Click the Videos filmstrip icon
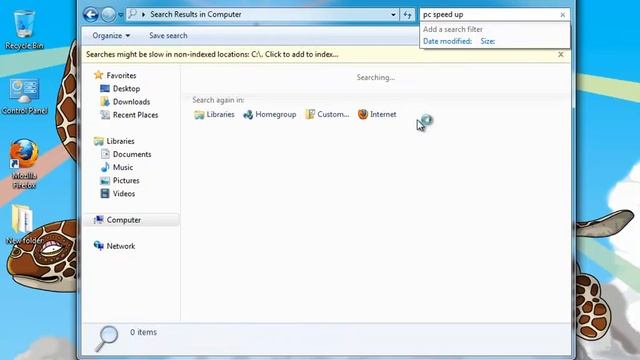This screenshot has width=640, height=360. point(105,193)
